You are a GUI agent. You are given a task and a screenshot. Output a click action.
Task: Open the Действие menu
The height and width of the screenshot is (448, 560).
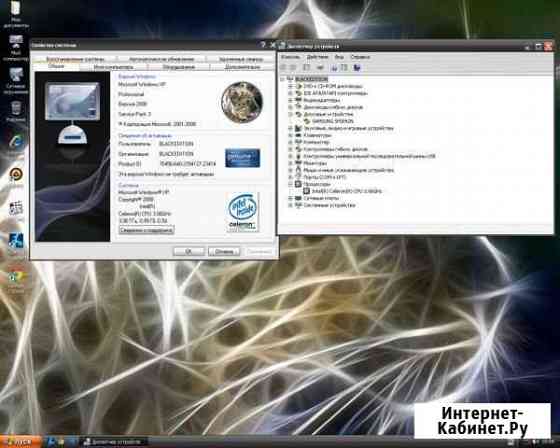click(318, 57)
